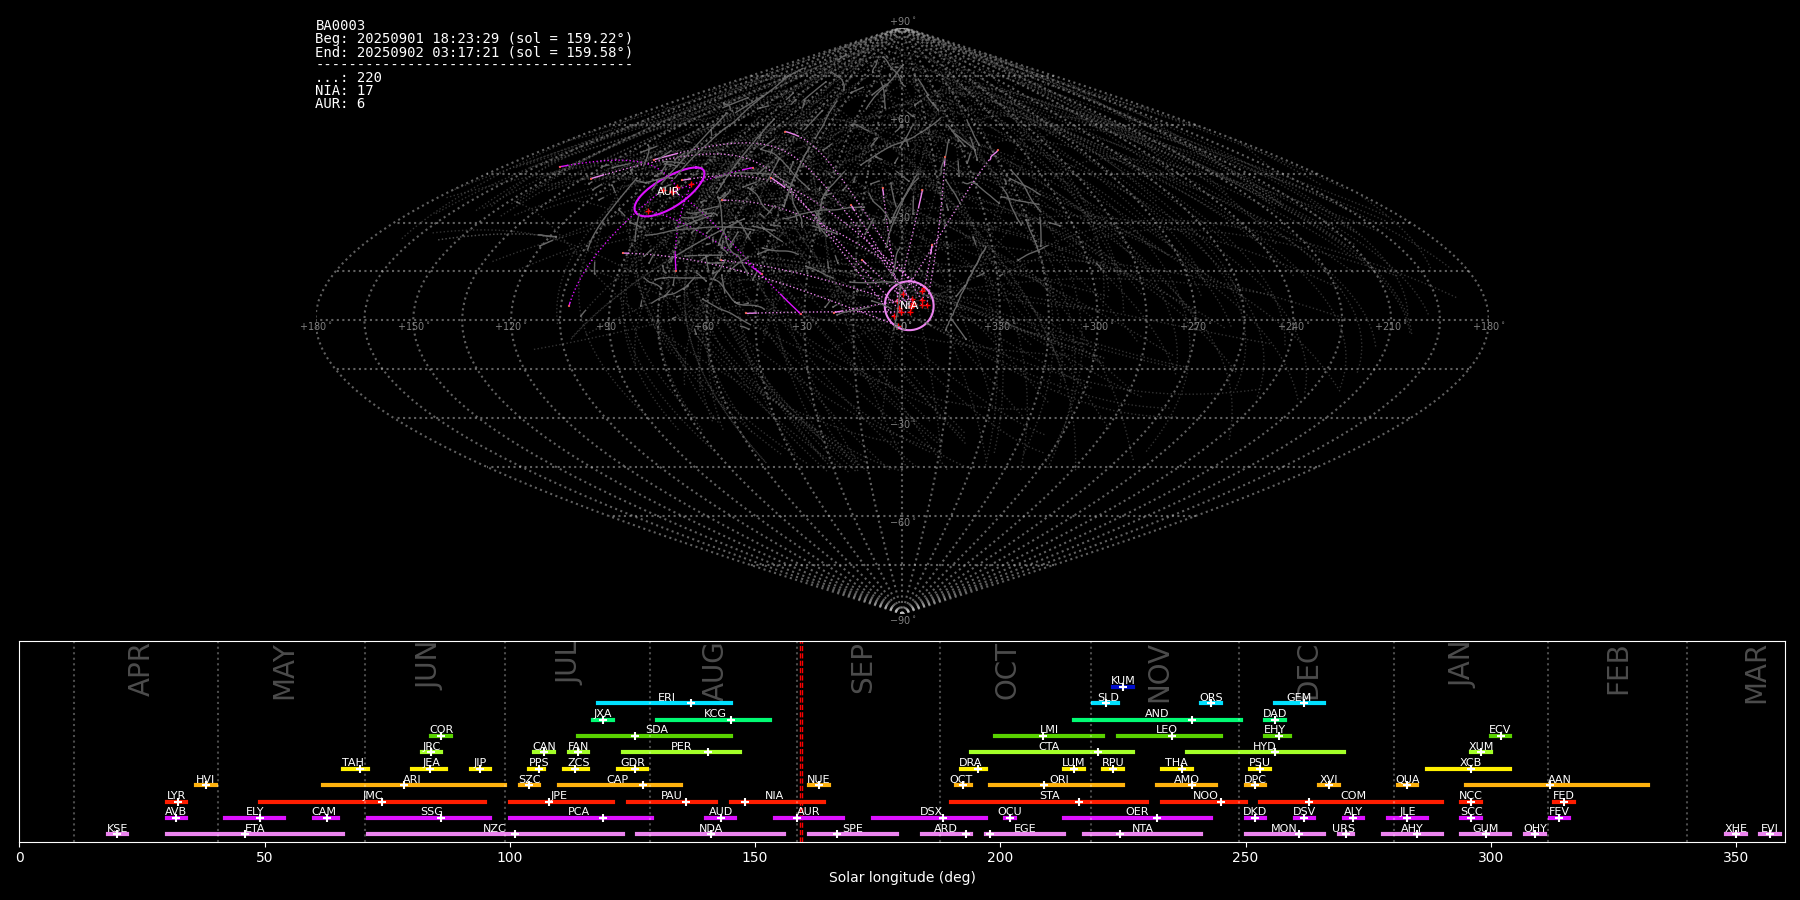Click the SEP month label

point(862,669)
